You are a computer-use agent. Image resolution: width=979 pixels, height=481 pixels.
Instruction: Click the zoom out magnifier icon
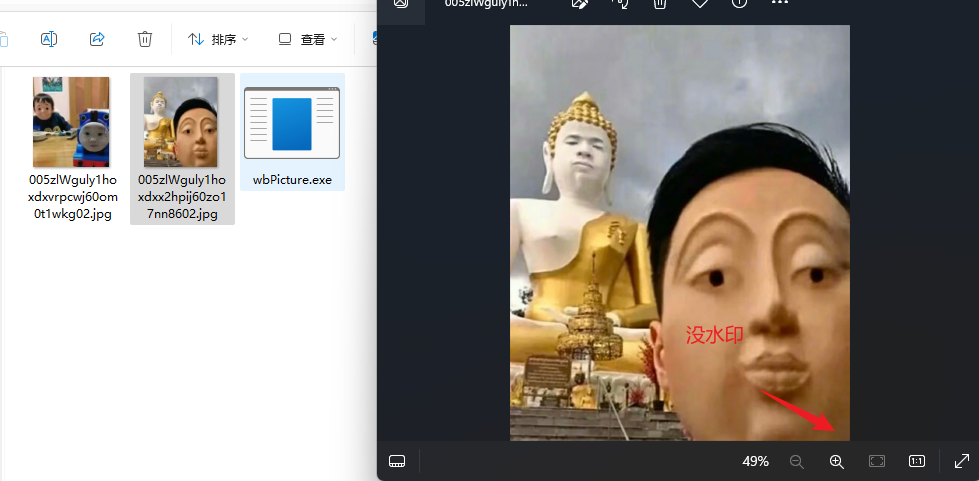tap(797, 462)
